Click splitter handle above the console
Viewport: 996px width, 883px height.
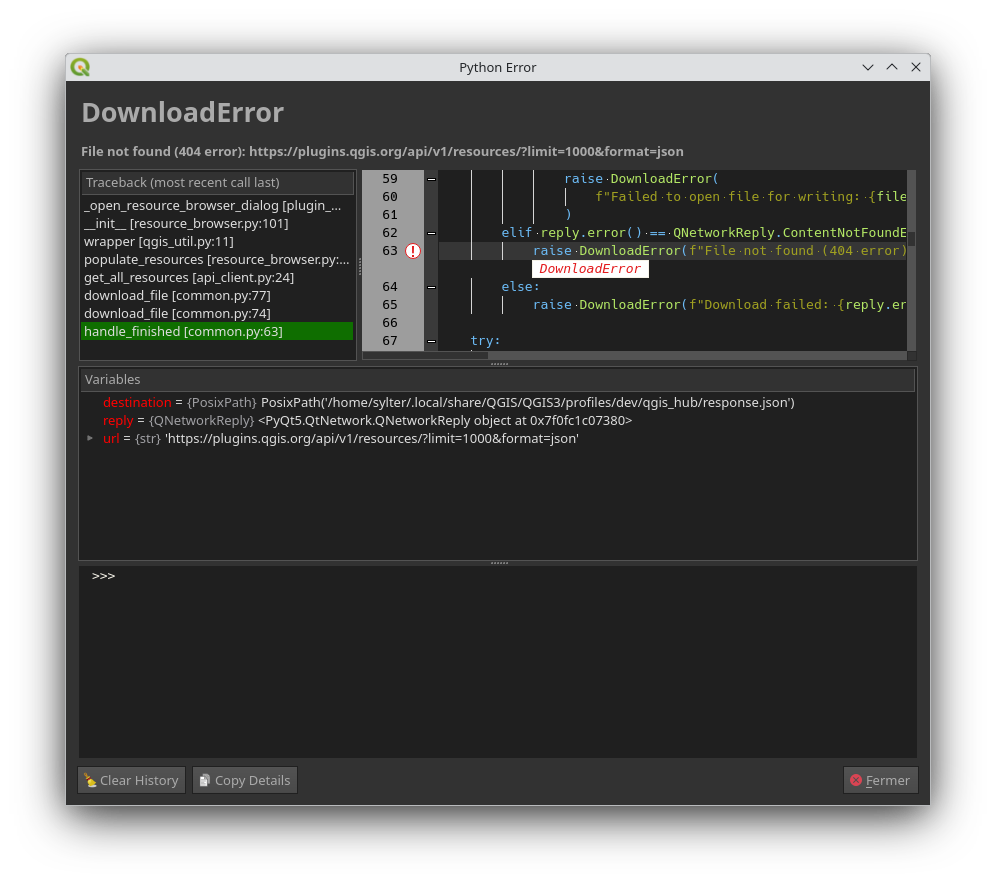pos(499,563)
